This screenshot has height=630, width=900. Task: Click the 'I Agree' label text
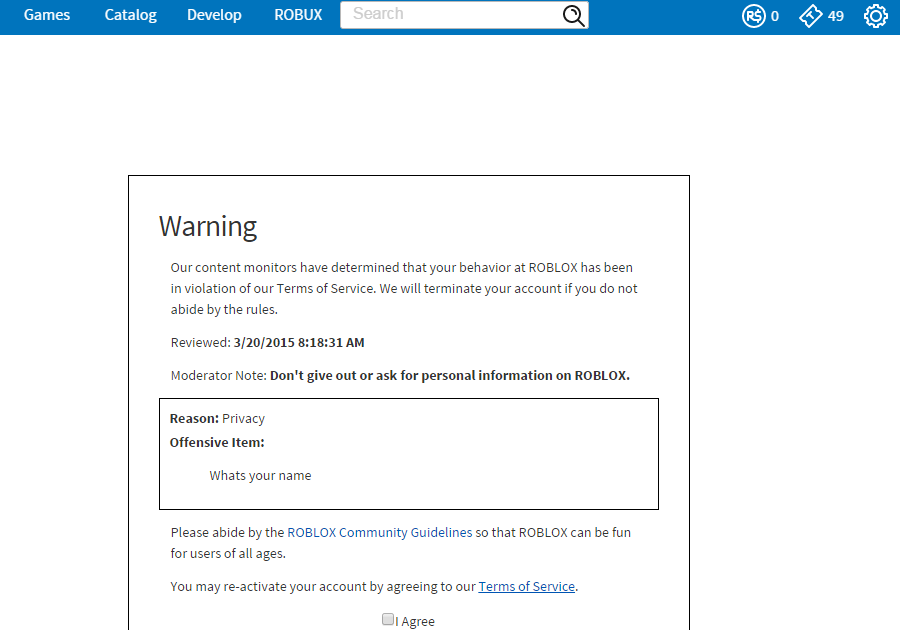point(414,621)
